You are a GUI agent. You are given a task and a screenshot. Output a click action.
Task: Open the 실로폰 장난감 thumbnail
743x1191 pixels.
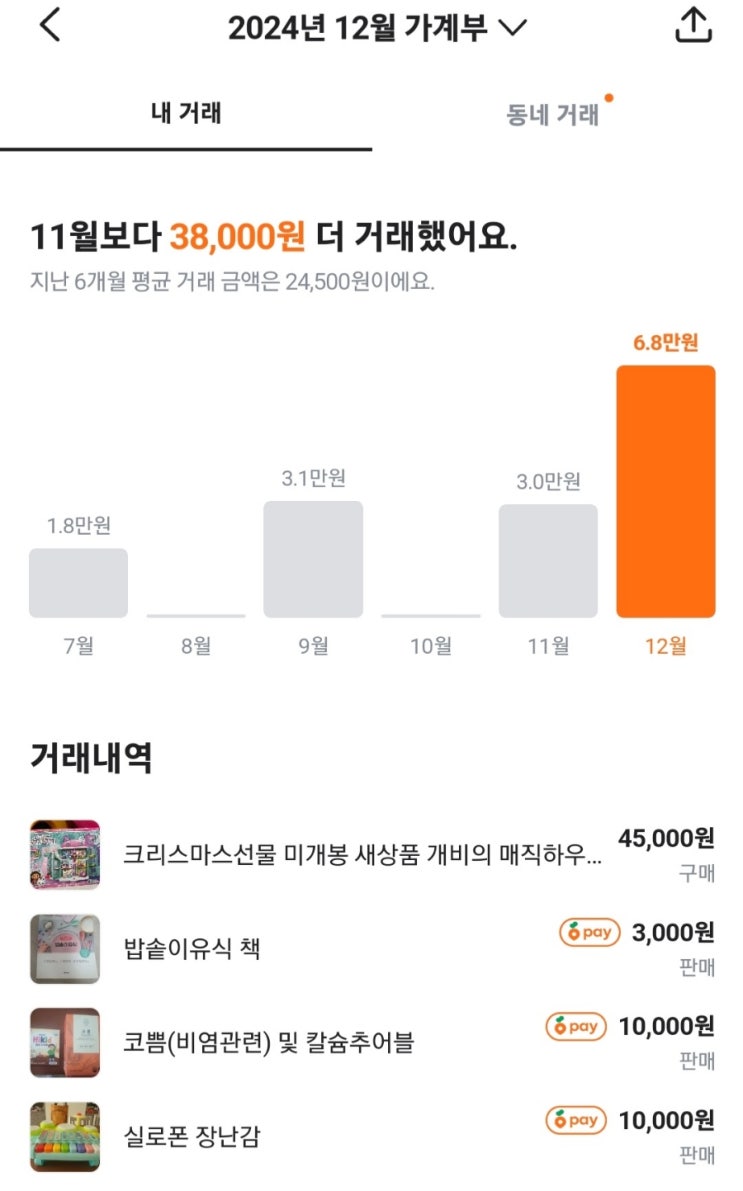click(x=65, y=1136)
